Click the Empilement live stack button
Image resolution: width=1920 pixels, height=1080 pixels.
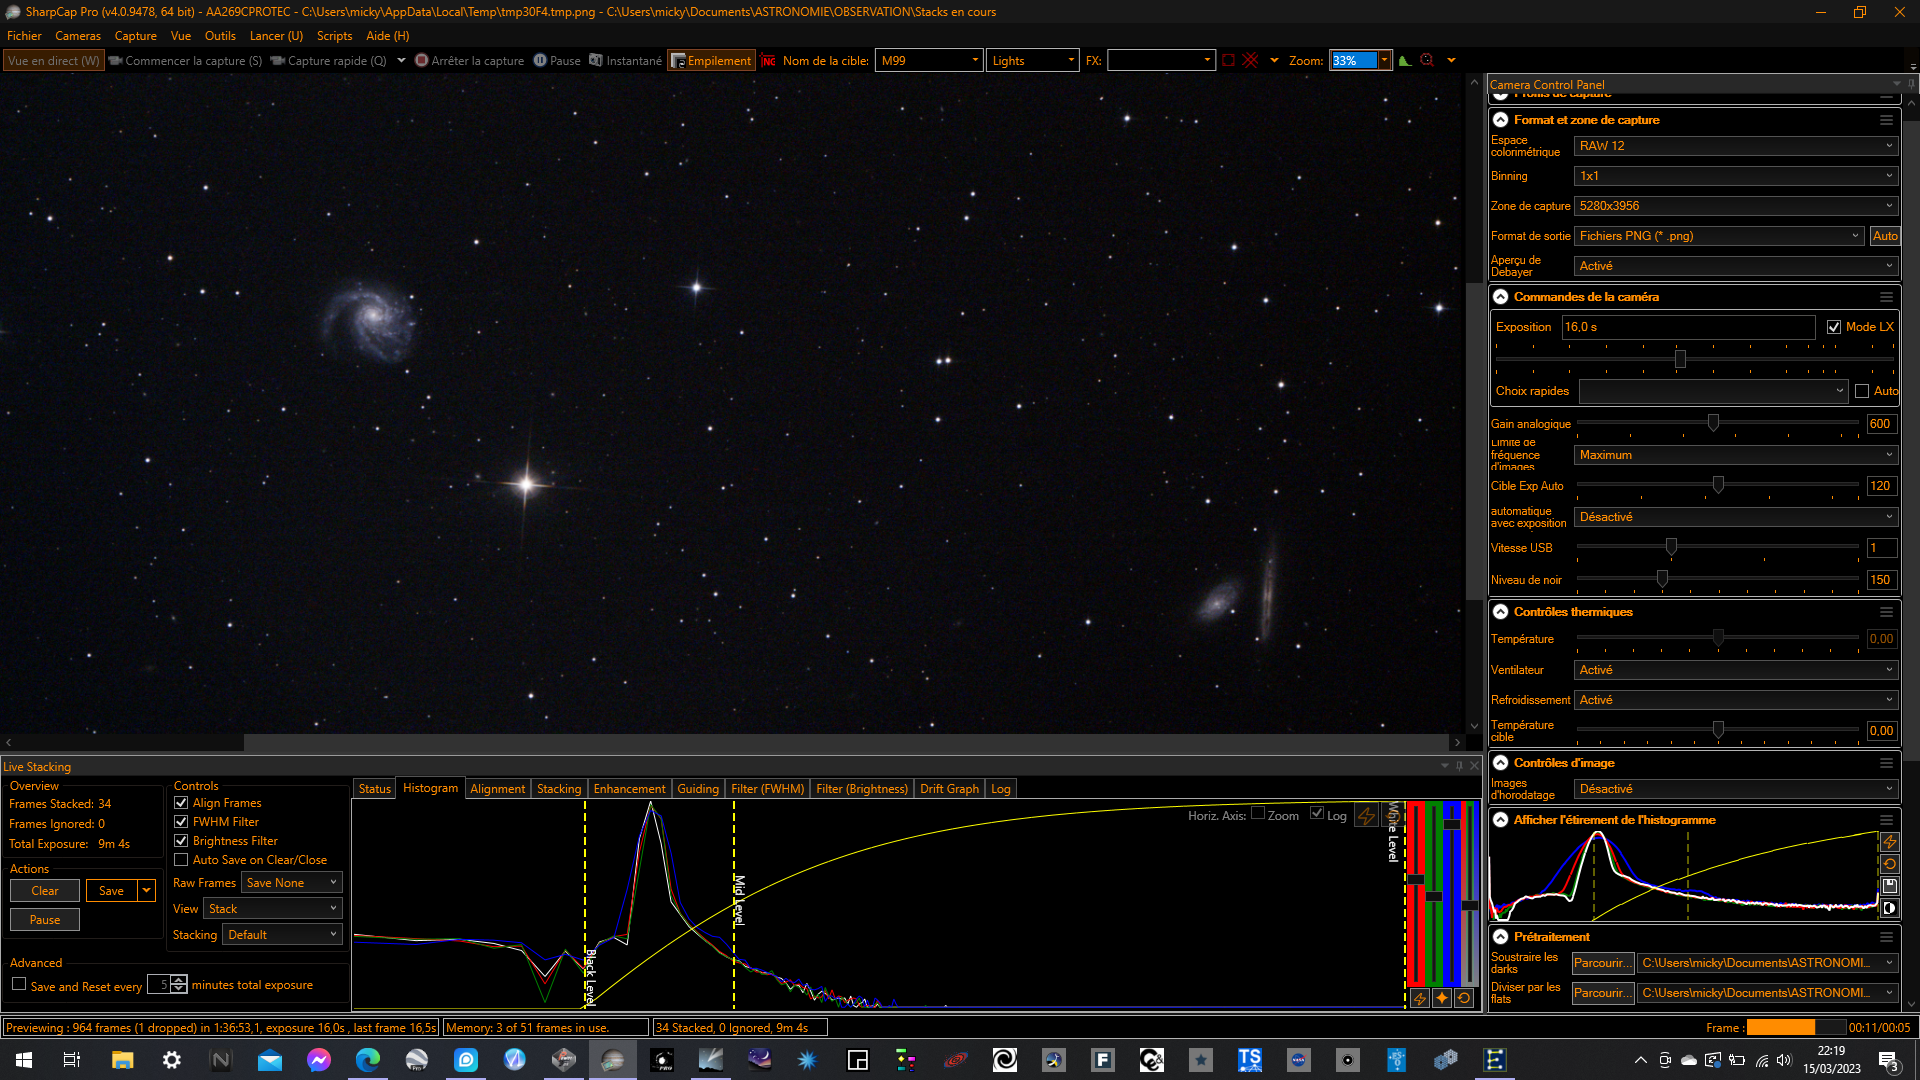[x=711, y=61]
